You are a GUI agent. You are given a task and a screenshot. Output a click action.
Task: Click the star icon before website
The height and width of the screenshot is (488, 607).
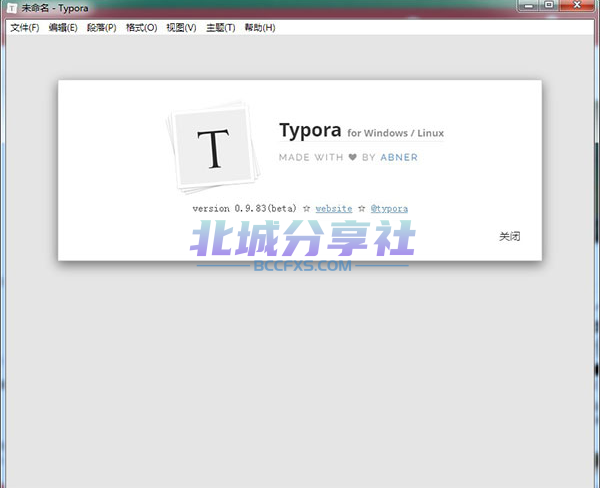[x=306, y=209]
